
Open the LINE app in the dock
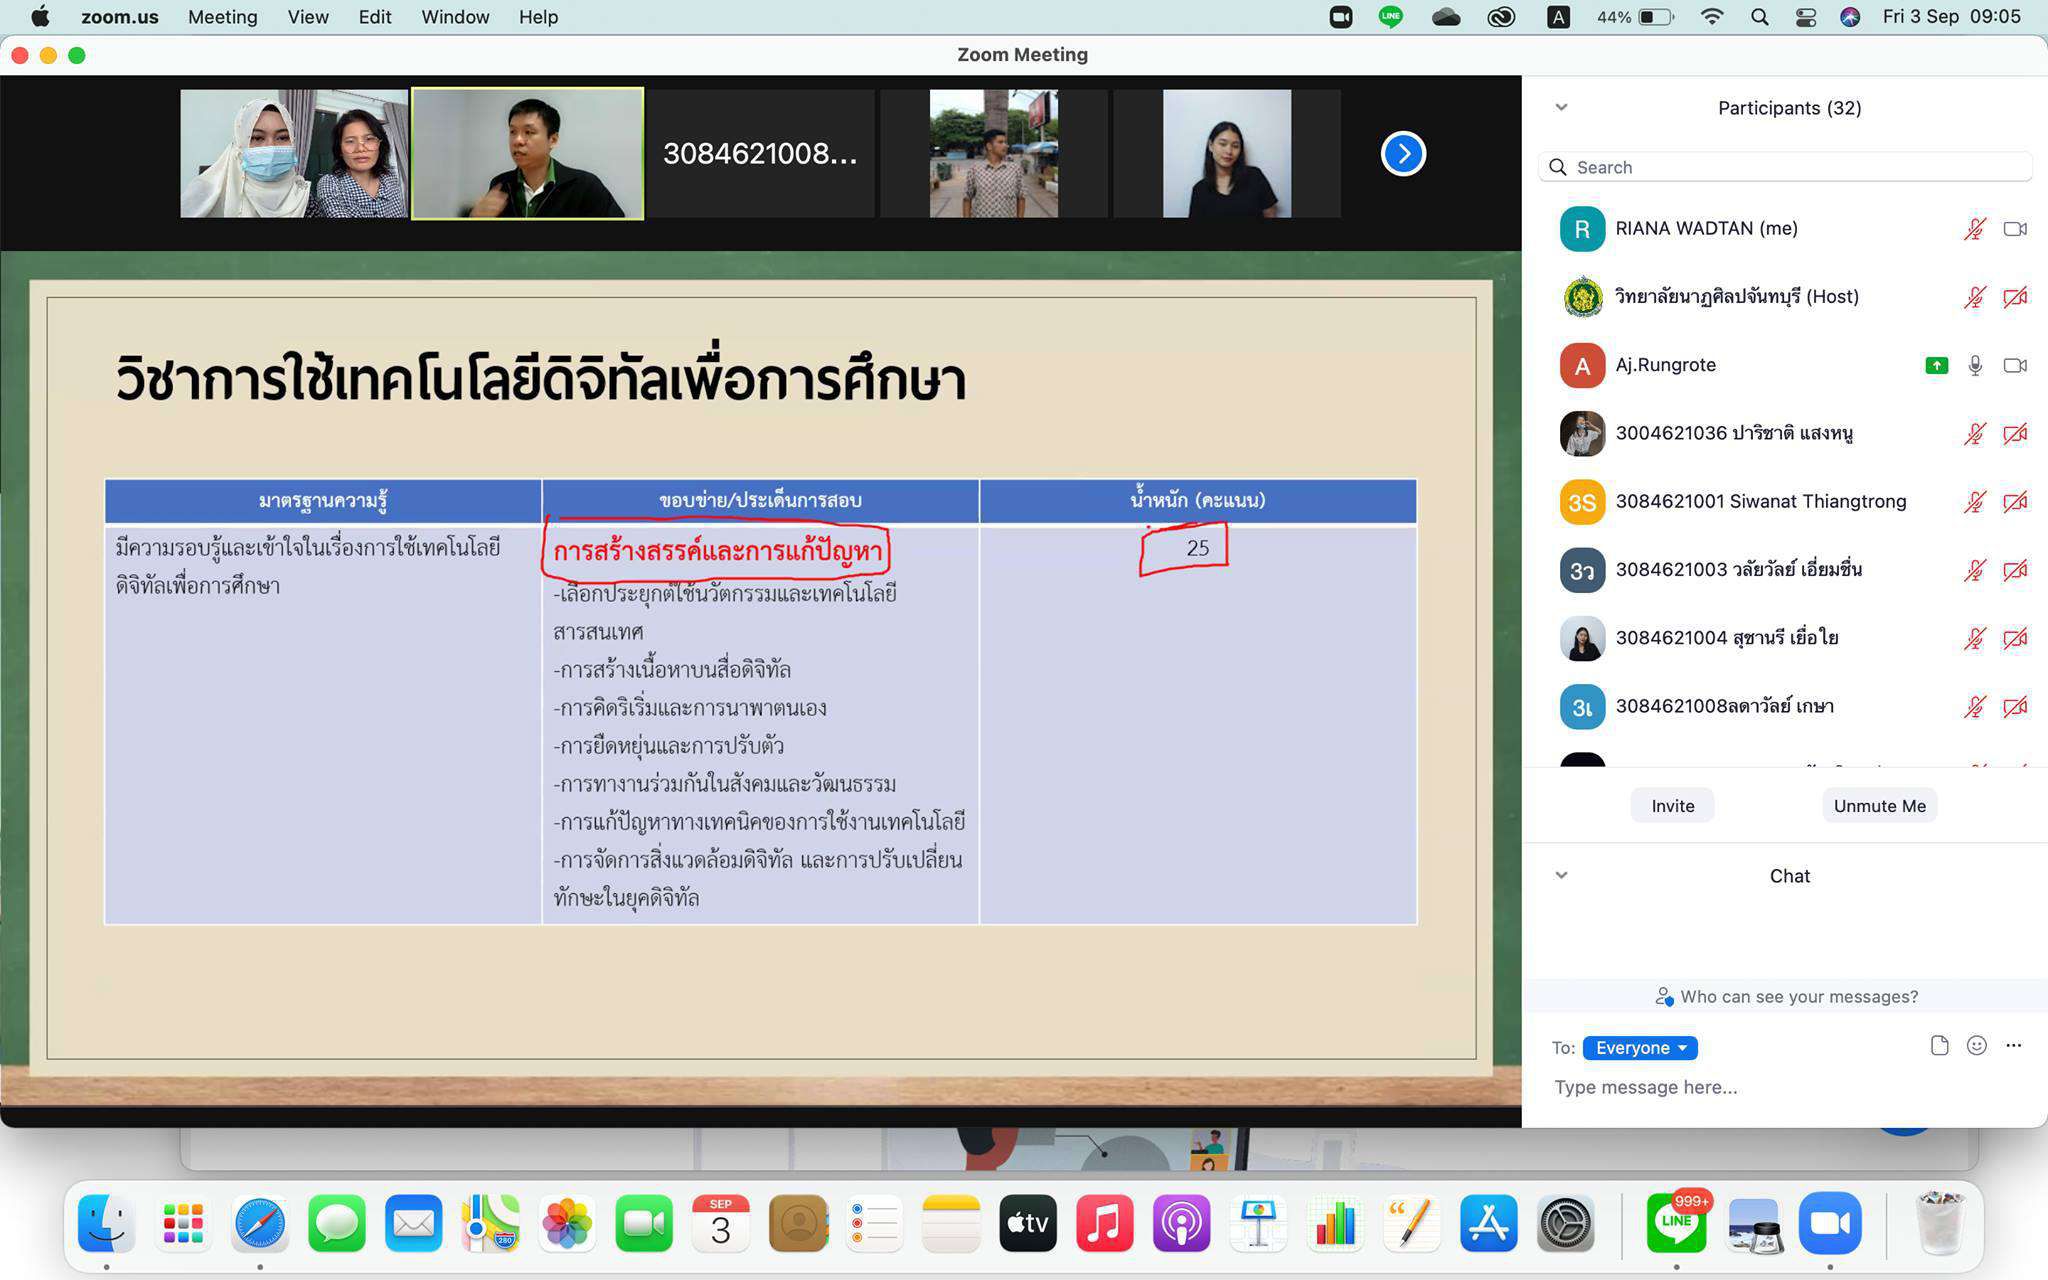1676,1223
